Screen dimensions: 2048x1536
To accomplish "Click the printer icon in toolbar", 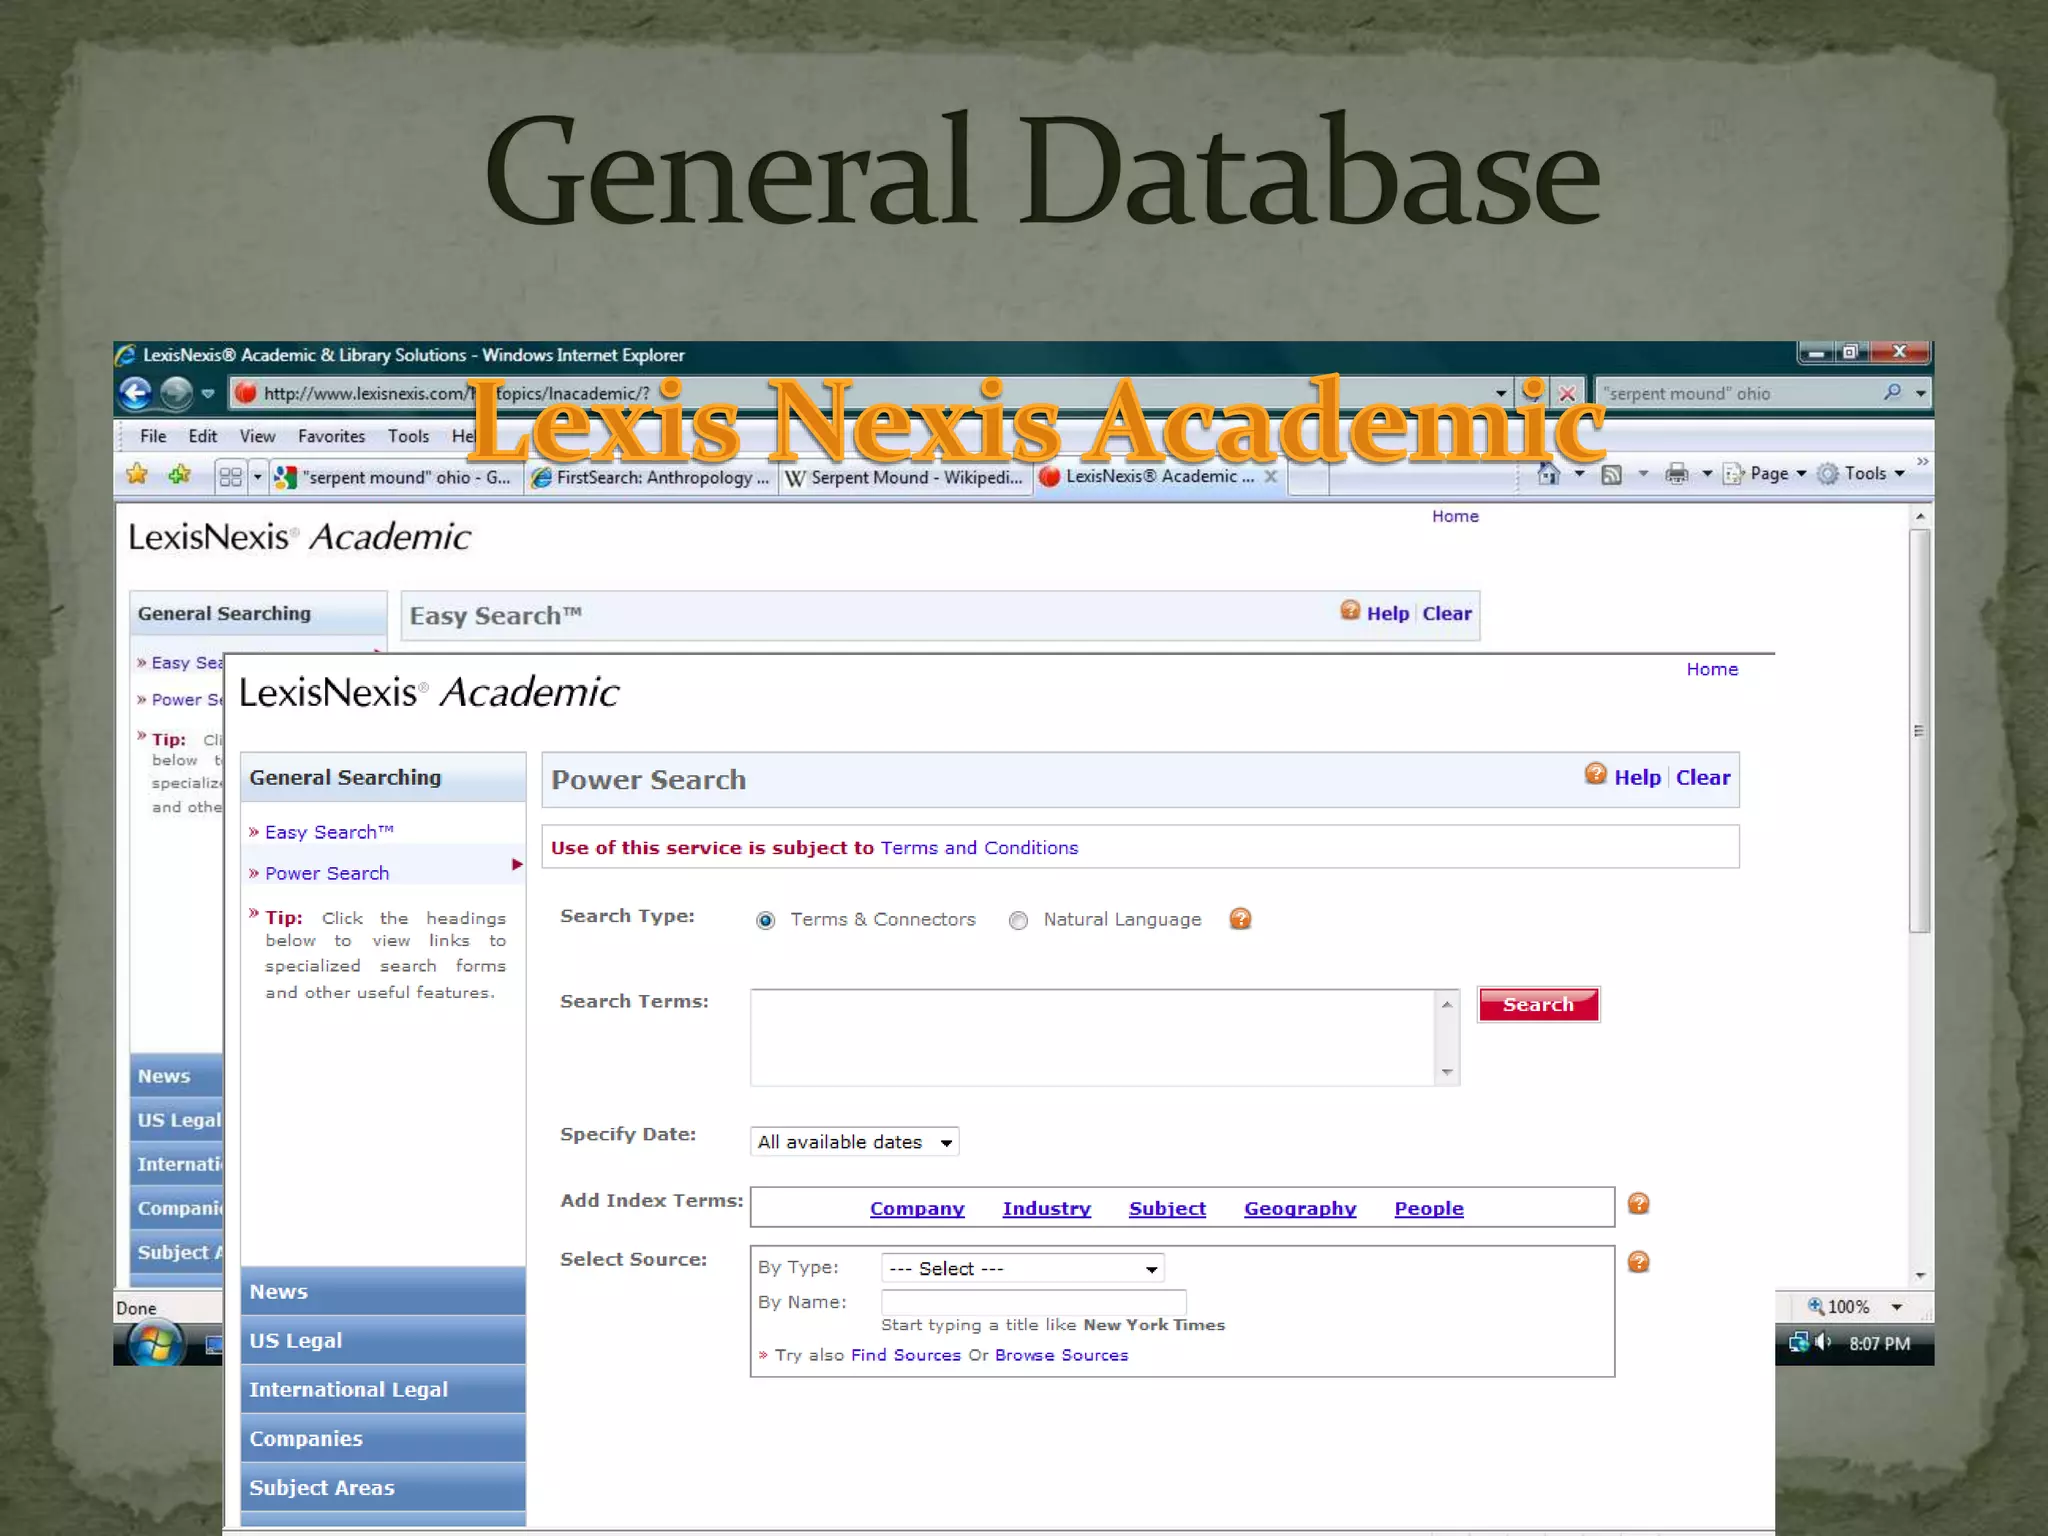I will tap(1677, 474).
